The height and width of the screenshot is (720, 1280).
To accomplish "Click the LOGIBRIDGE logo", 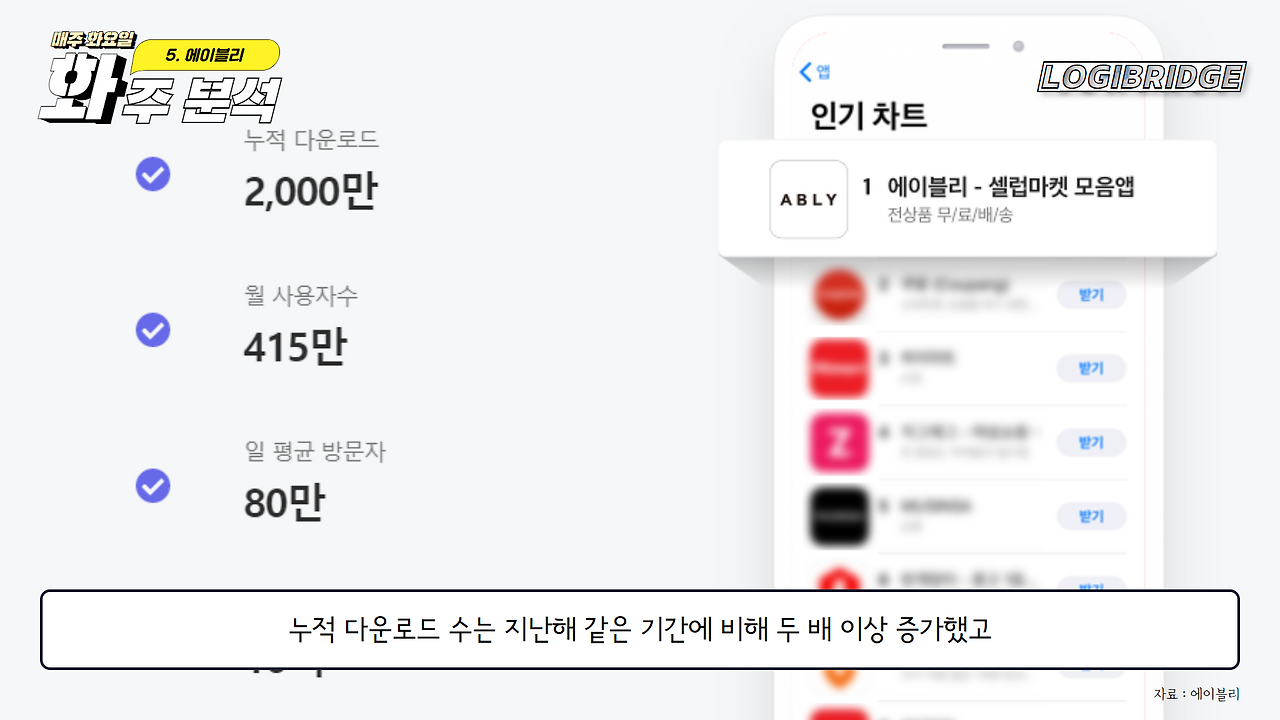I will tap(1142, 77).
